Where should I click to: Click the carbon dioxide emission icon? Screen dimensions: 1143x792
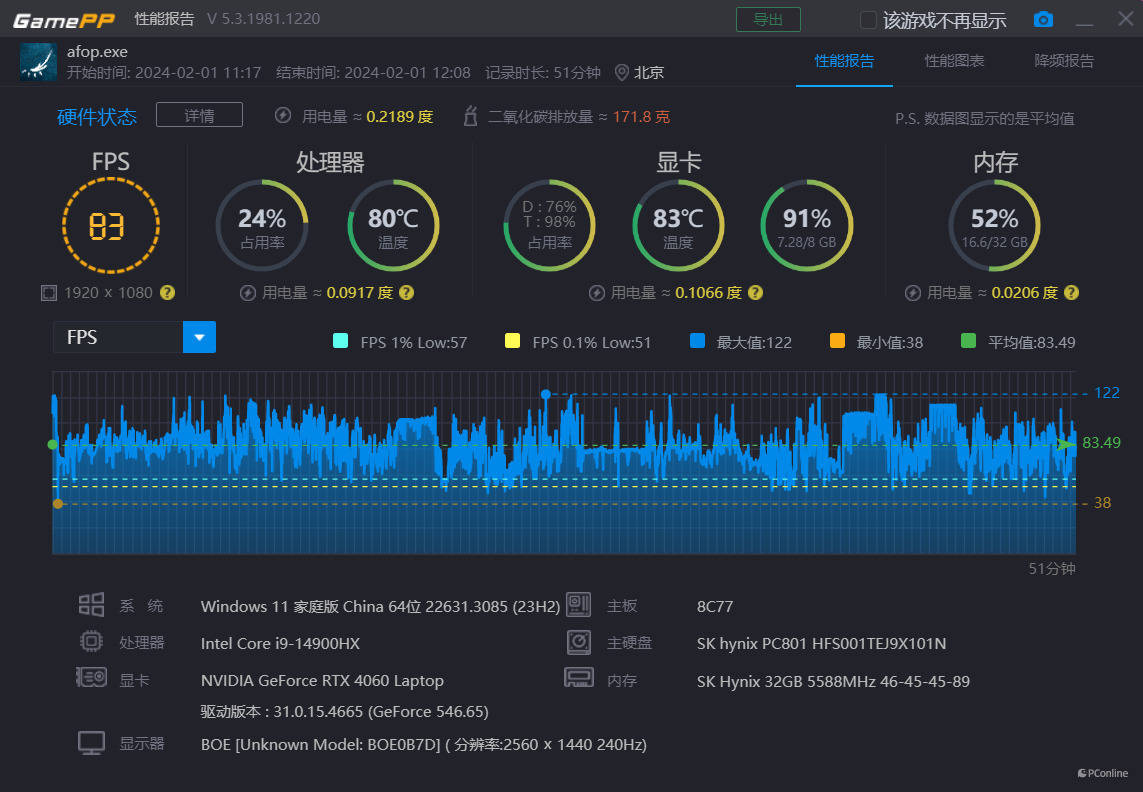pyautogui.click(x=470, y=117)
